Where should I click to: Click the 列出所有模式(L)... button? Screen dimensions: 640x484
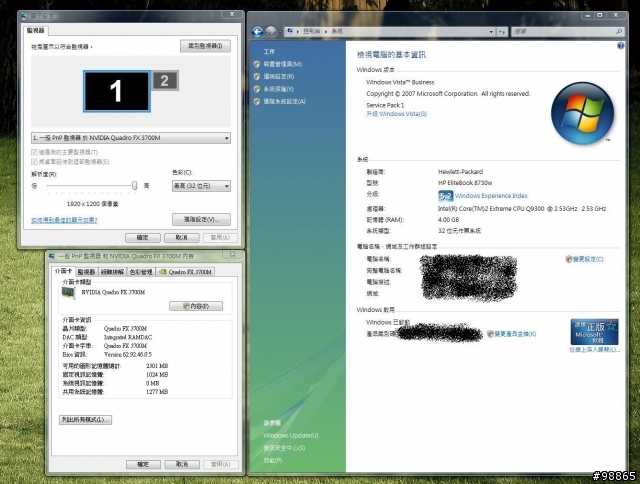point(86,420)
